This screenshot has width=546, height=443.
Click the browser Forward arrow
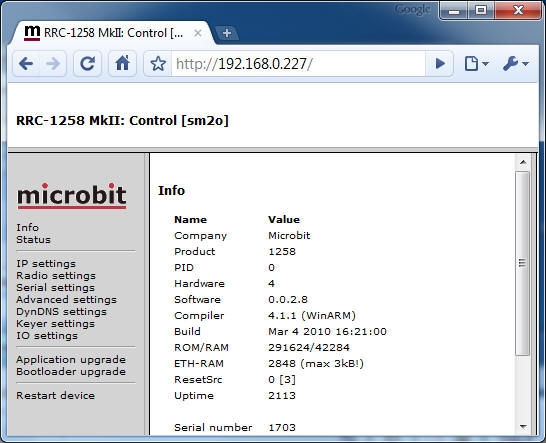coord(53,64)
